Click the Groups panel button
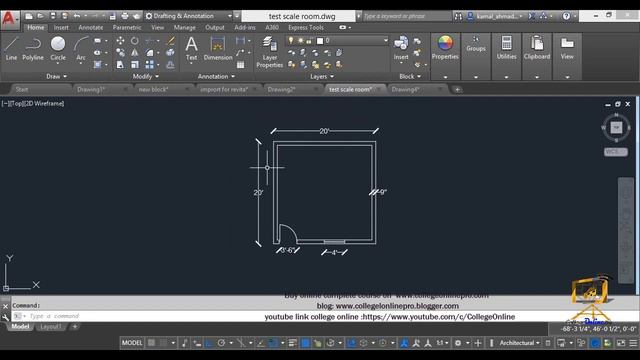 476,44
